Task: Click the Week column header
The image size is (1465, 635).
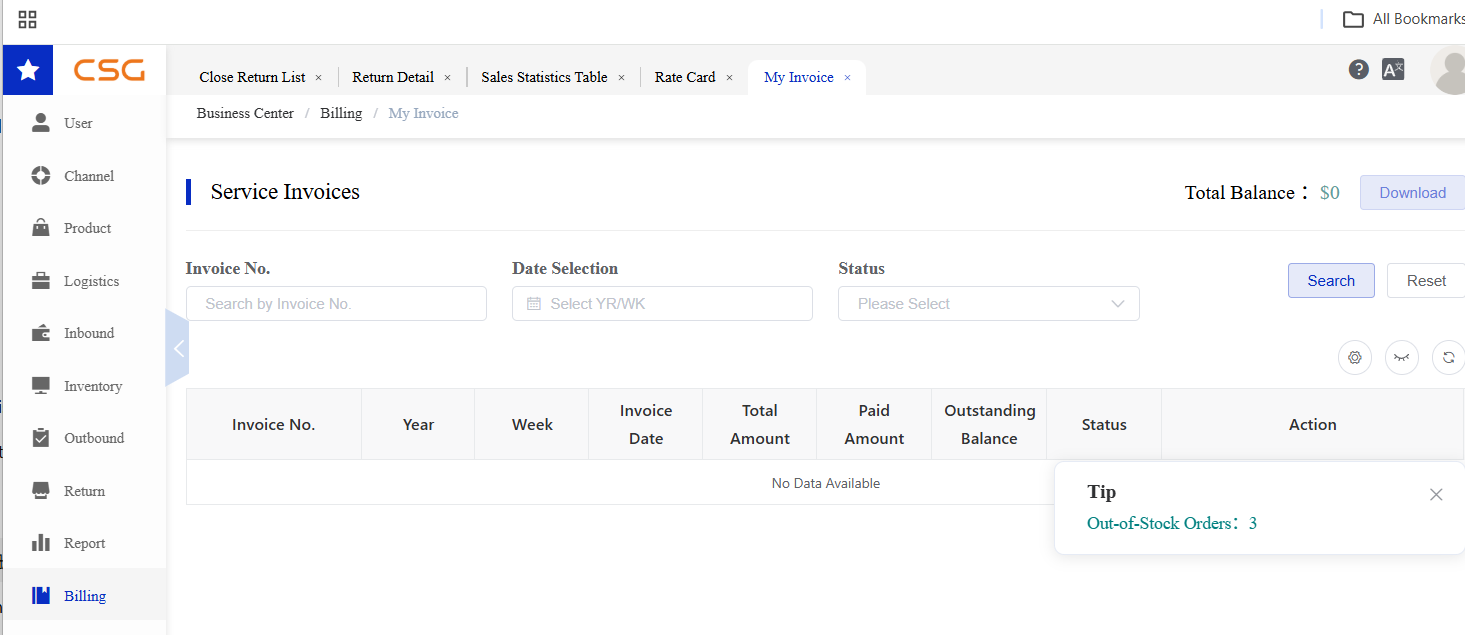Action: (532, 424)
